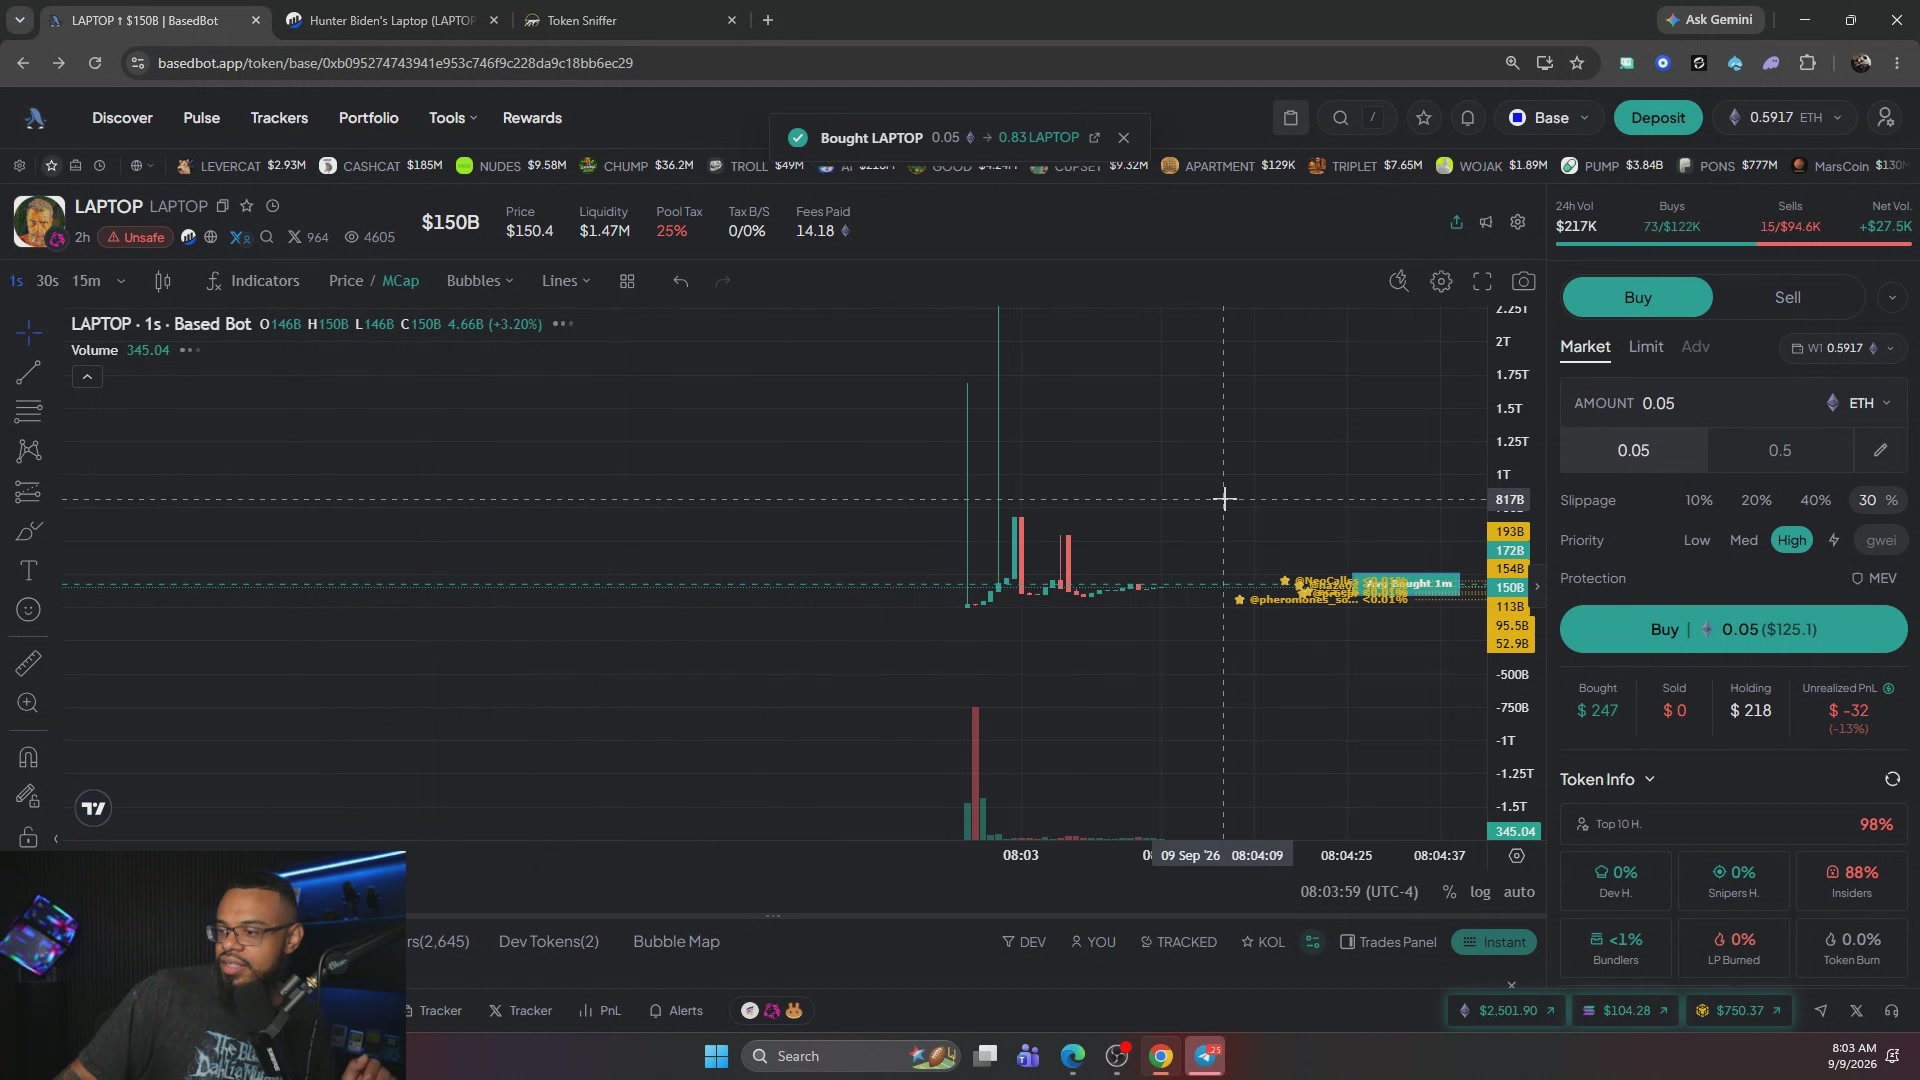Image resolution: width=1920 pixels, height=1080 pixels.
Task: Select the trend line drawing tool
Action: pyautogui.click(x=28, y=373)
